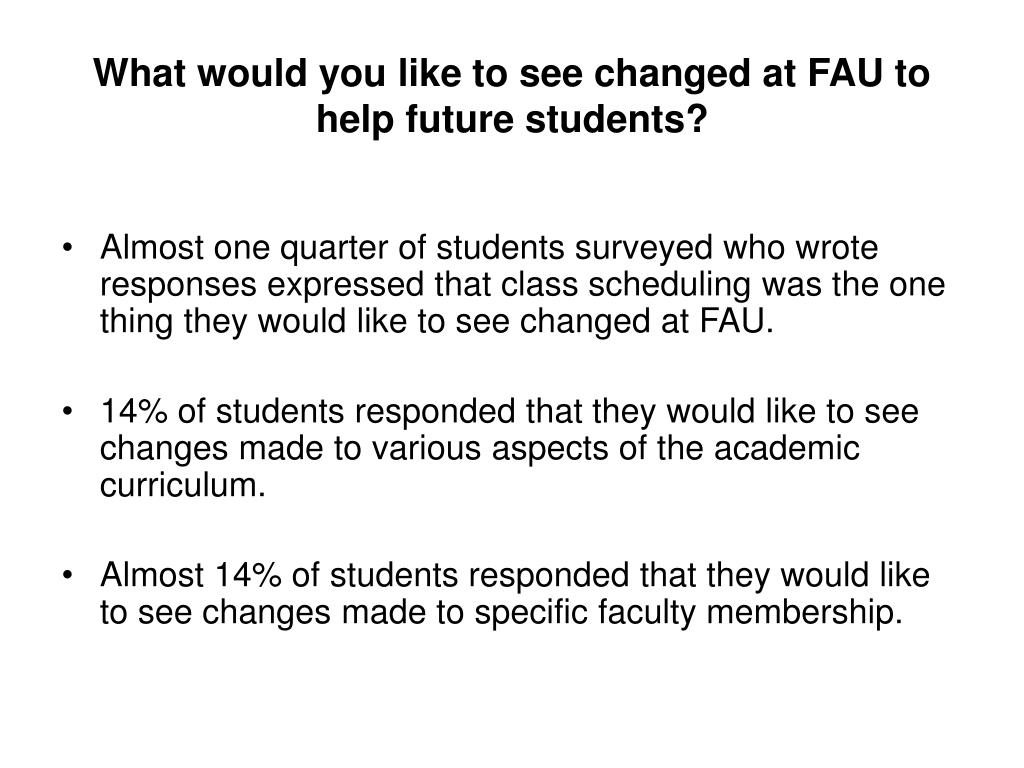Click 'thing they would like to see changed'
1024x768 pixels.
tap(376, 322)
